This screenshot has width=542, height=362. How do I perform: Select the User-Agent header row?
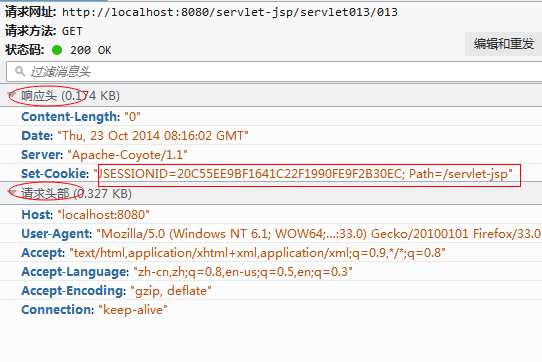[271, 234]
